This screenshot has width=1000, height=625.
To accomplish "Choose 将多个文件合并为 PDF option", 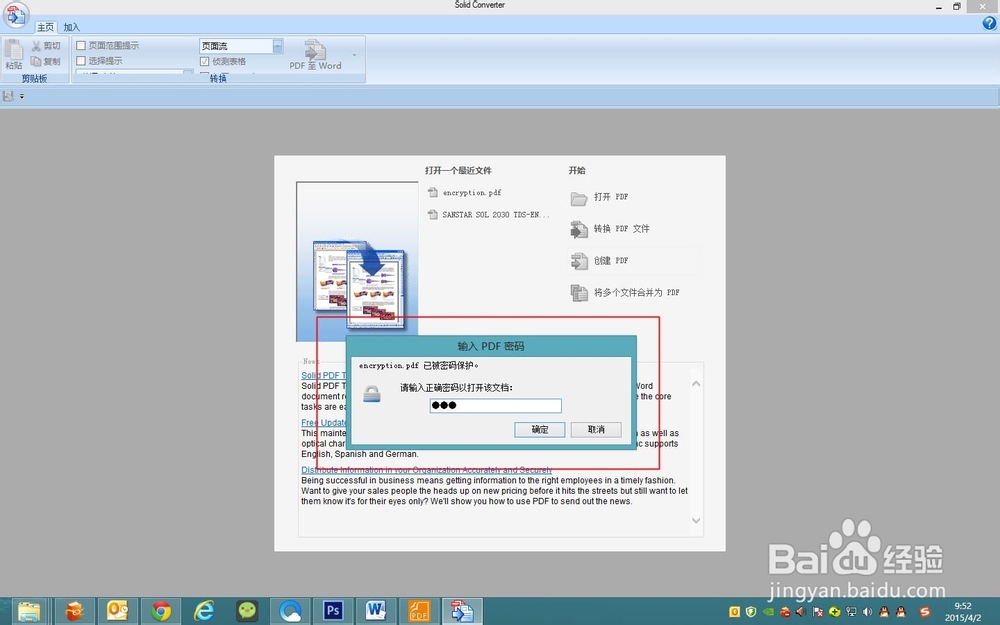I will [625, 293].
